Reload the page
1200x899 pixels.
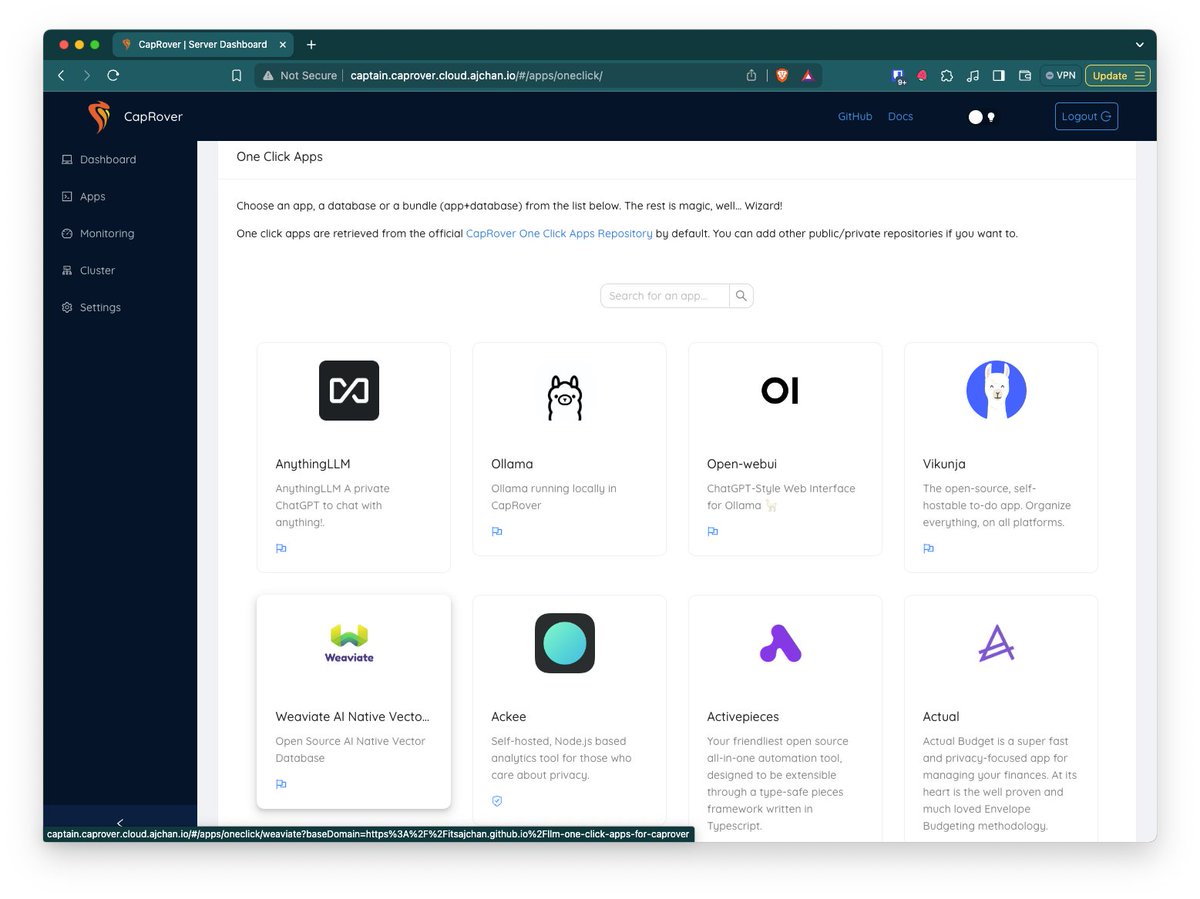(x=113, y=75)
